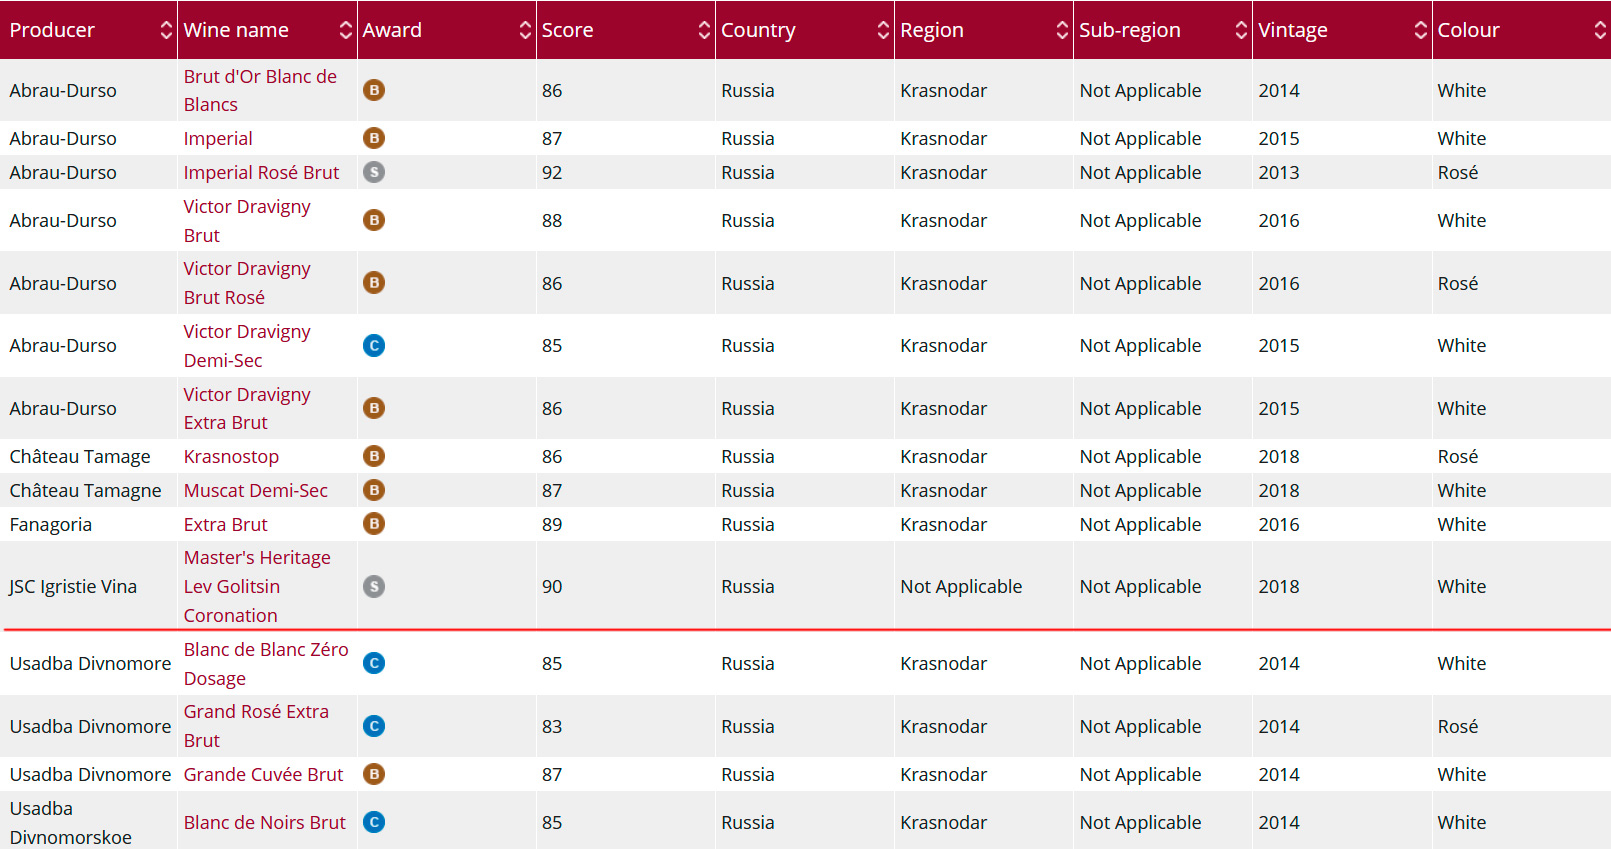Image resolution: width=1611 pixels, height=849 pixels.
Task: Click the bronze award badge beside Krasnostop
Action: 374,456
